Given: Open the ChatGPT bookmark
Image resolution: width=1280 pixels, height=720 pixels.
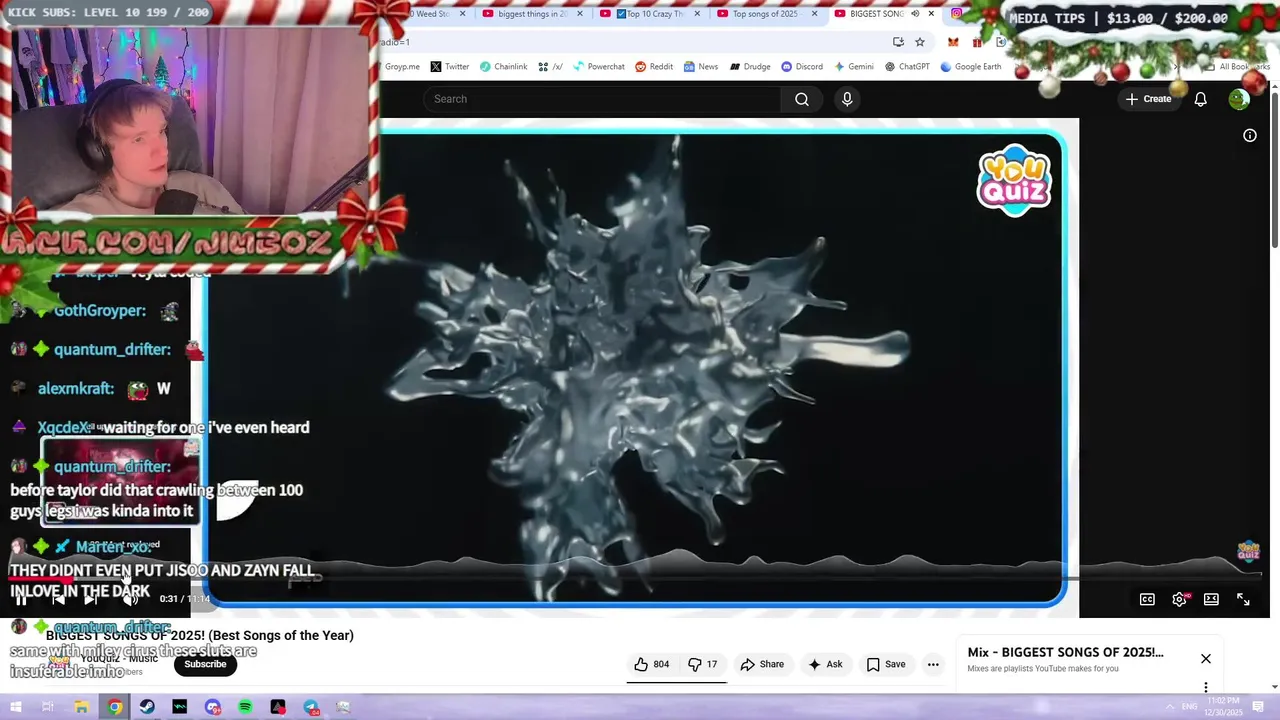Looking at the screenshot, I should click(907, 67).
